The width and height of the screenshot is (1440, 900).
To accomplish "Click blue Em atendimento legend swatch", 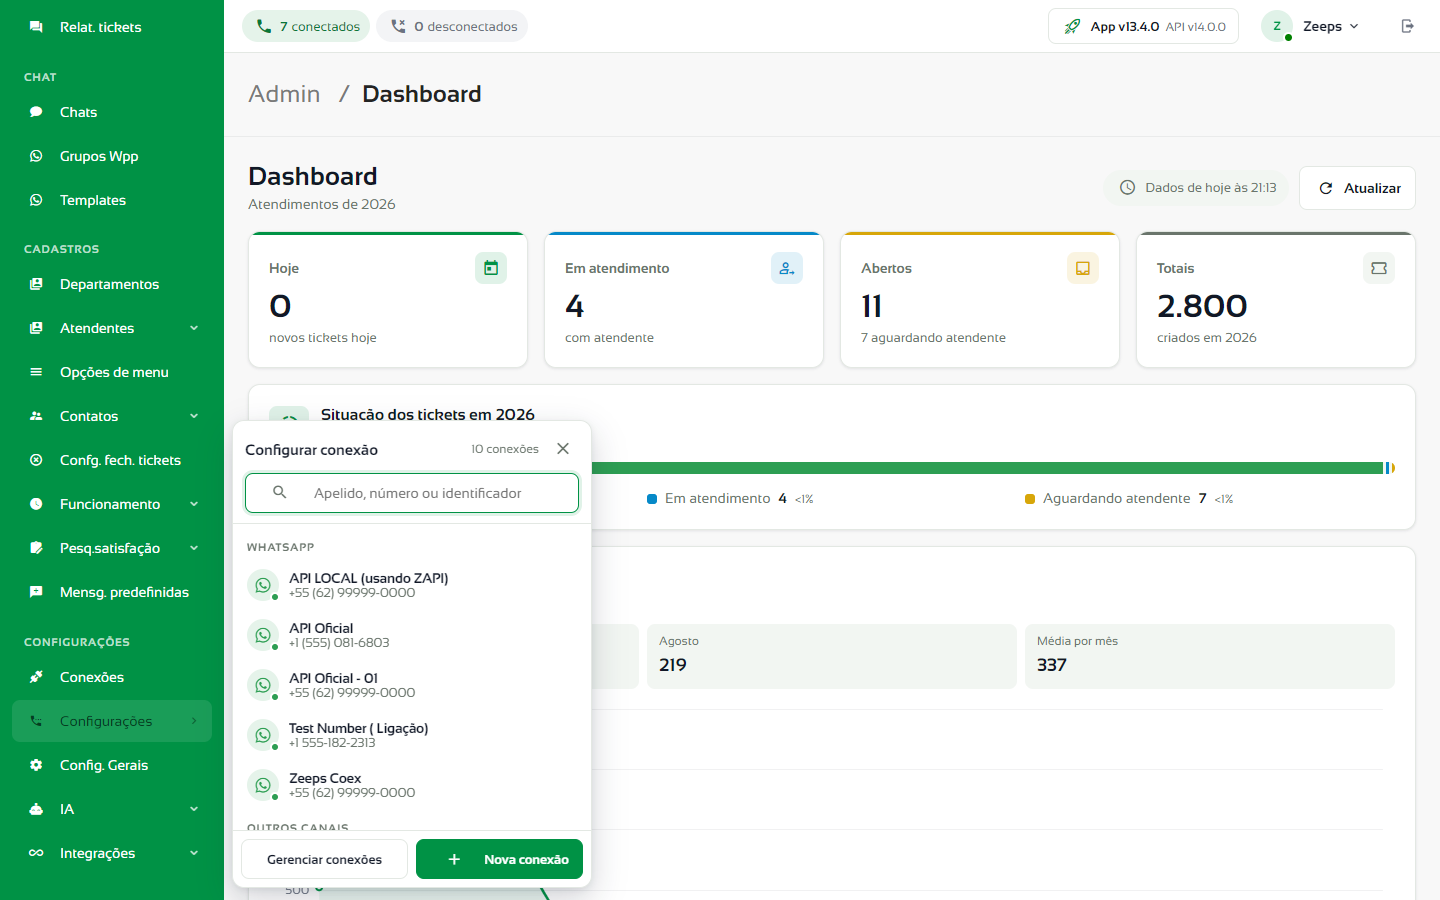I will tap(652, 499).
